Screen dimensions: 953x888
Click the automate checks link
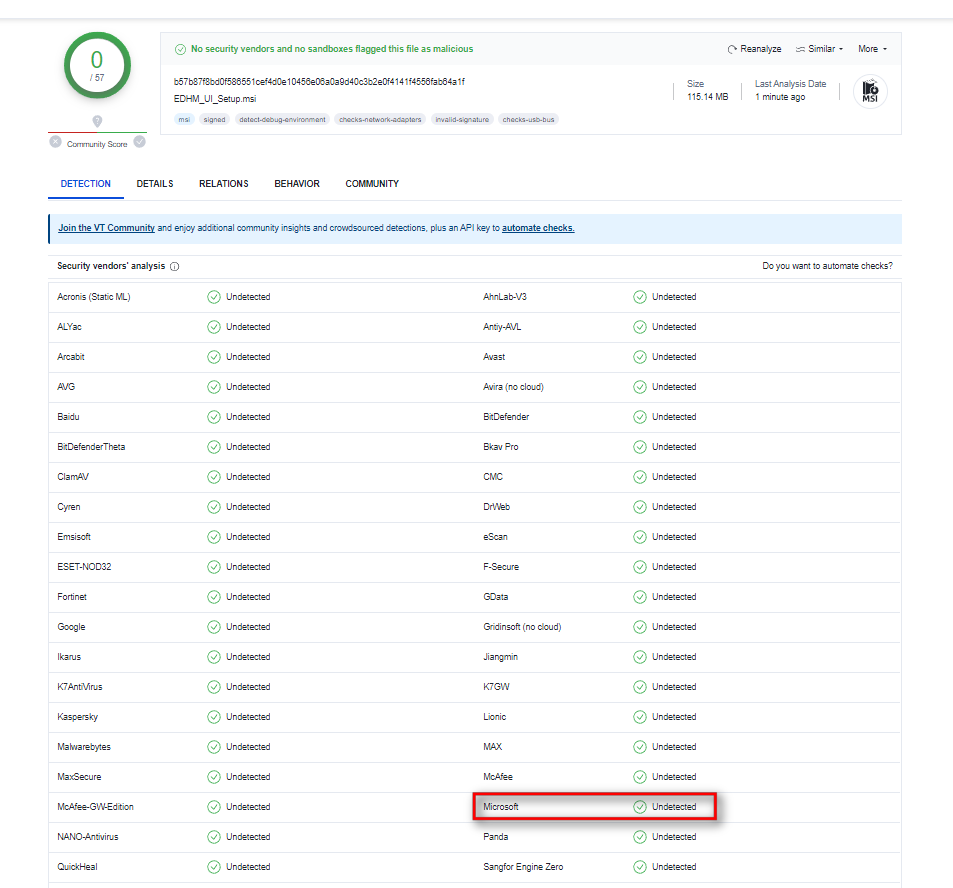point(538,227)
